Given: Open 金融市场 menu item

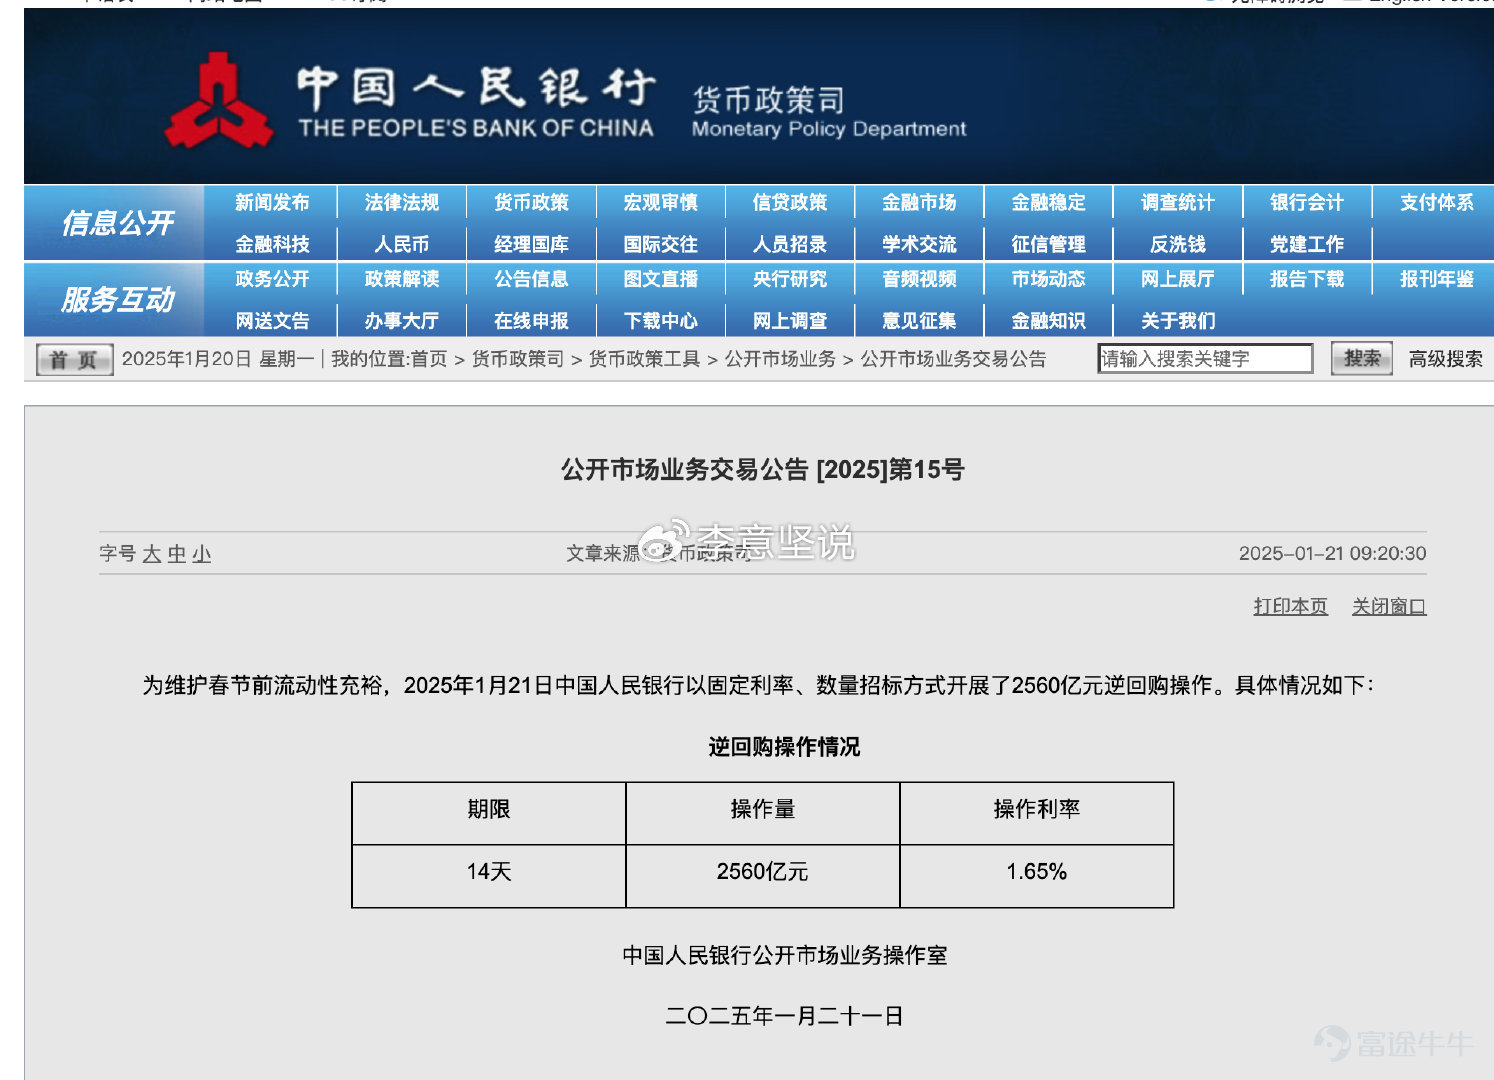Looking at the screenshot, I should pos(919,203).
